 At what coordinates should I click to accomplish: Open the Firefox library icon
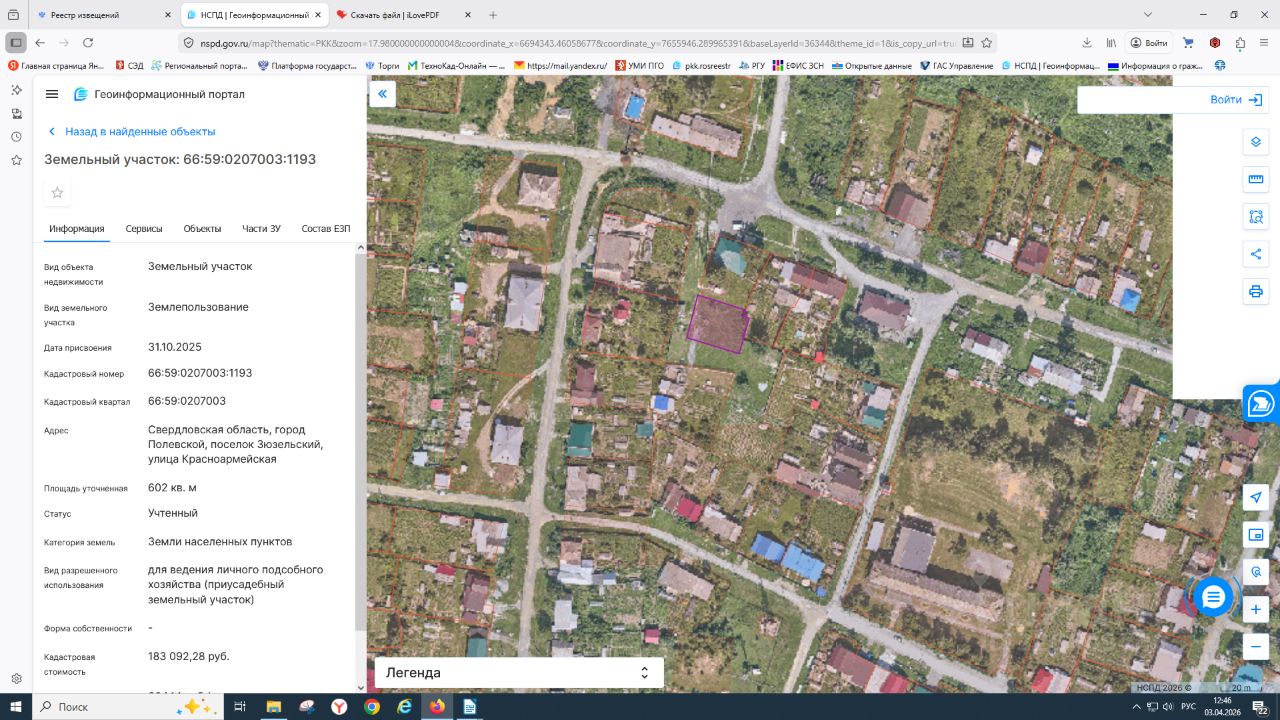pyautogui.click(x=1111, y=43)
